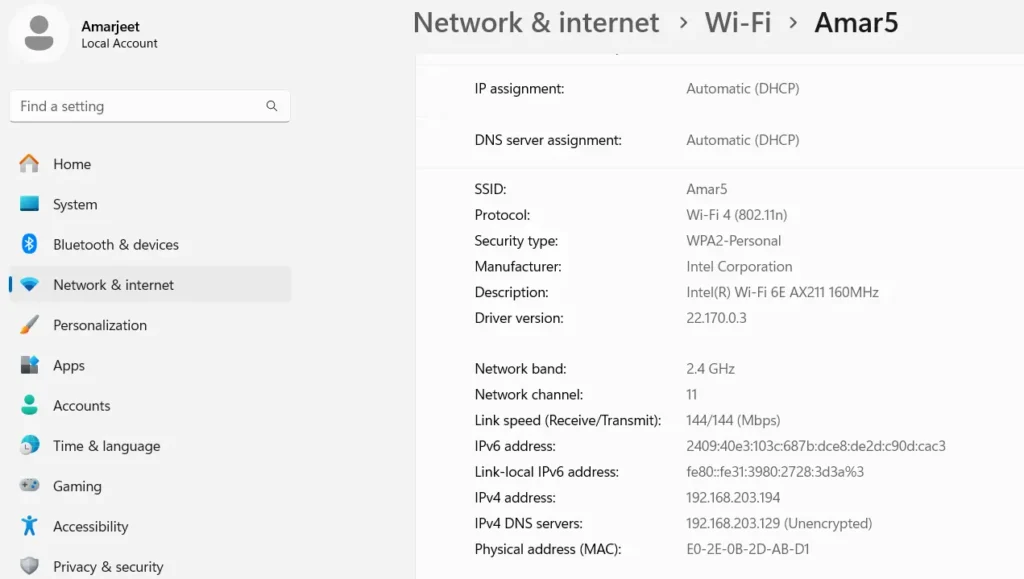Select the Accounts person icon
The height and width of the screenshot is (579, 1024).
pos(28,405)
